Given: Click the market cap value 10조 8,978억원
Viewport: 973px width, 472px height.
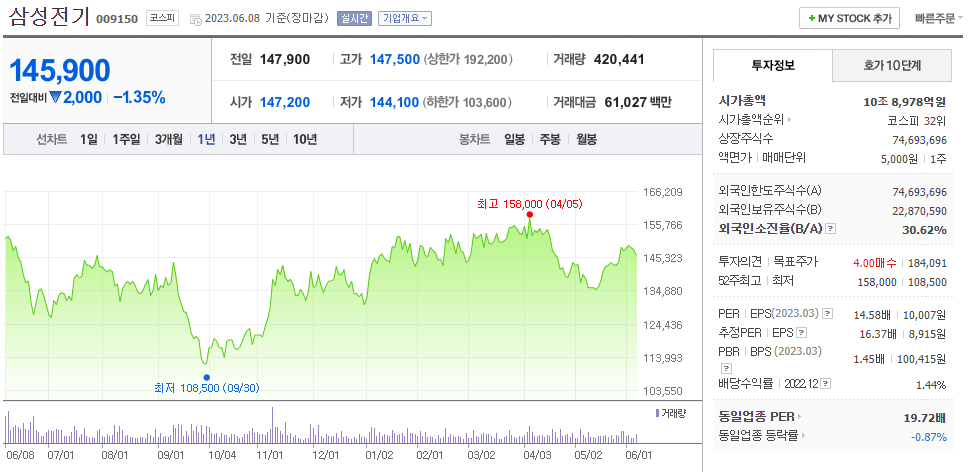Looking at the screenshot, I should pyautogui.click(x=905, y=101).
